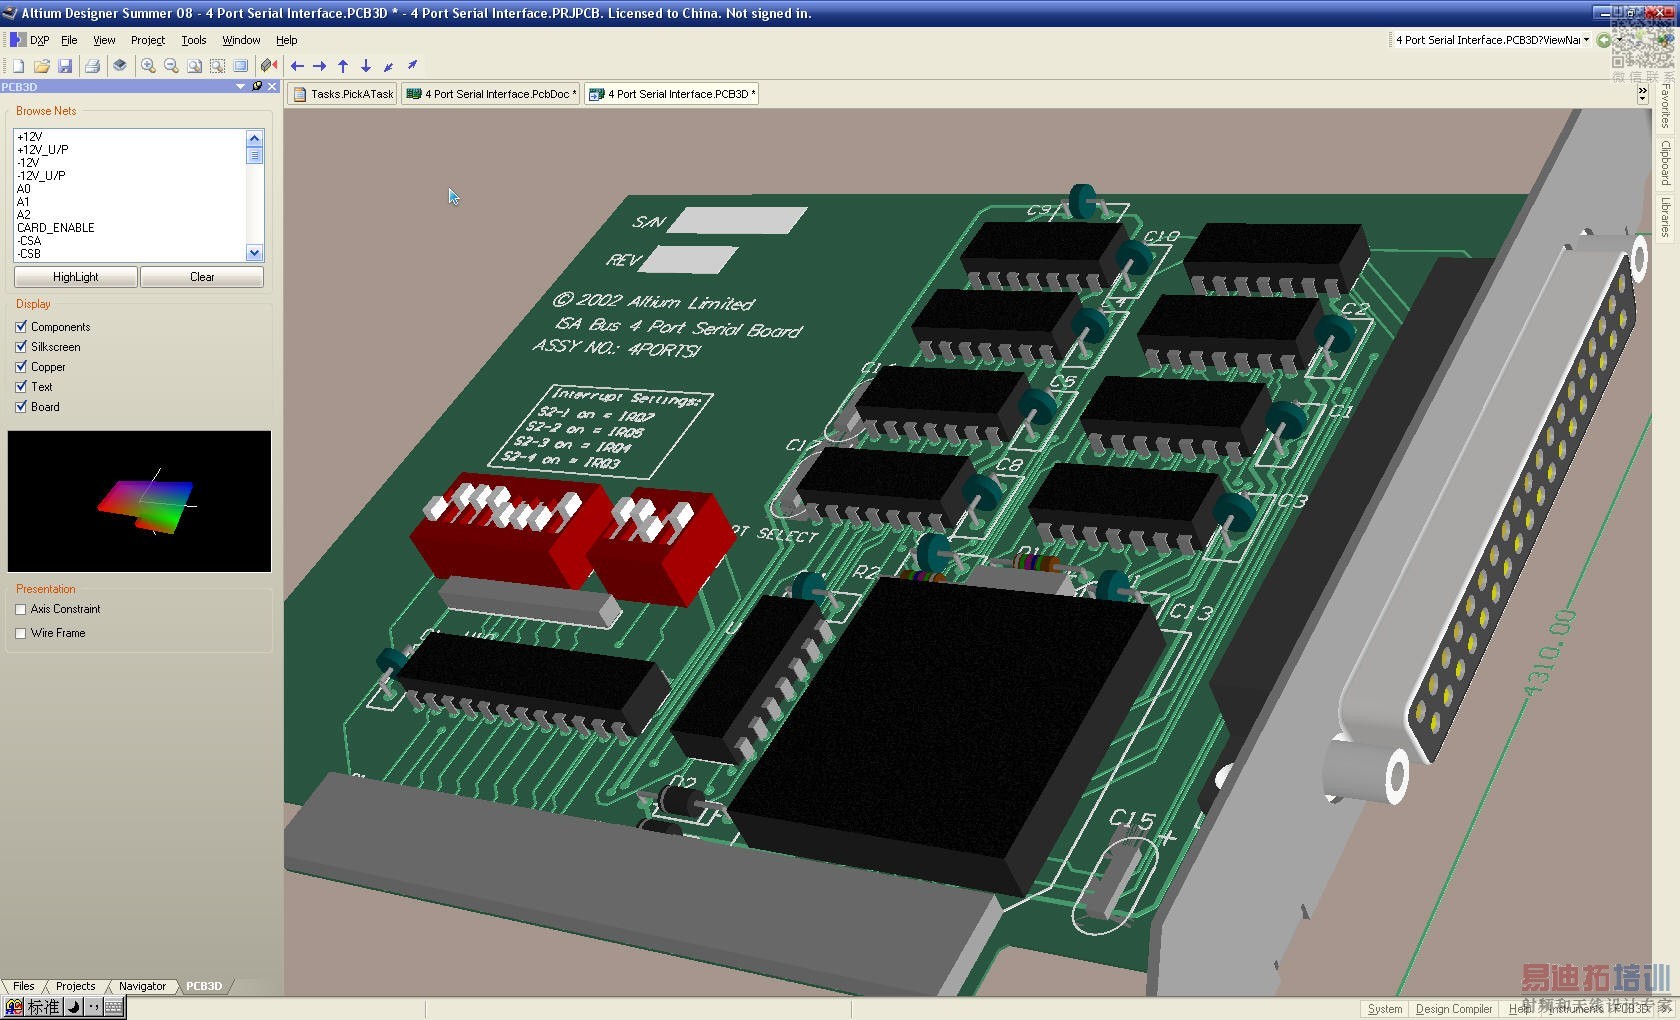Open the Help menu
This screenshot has width=1680, height=1020.
tap(287, 40)
